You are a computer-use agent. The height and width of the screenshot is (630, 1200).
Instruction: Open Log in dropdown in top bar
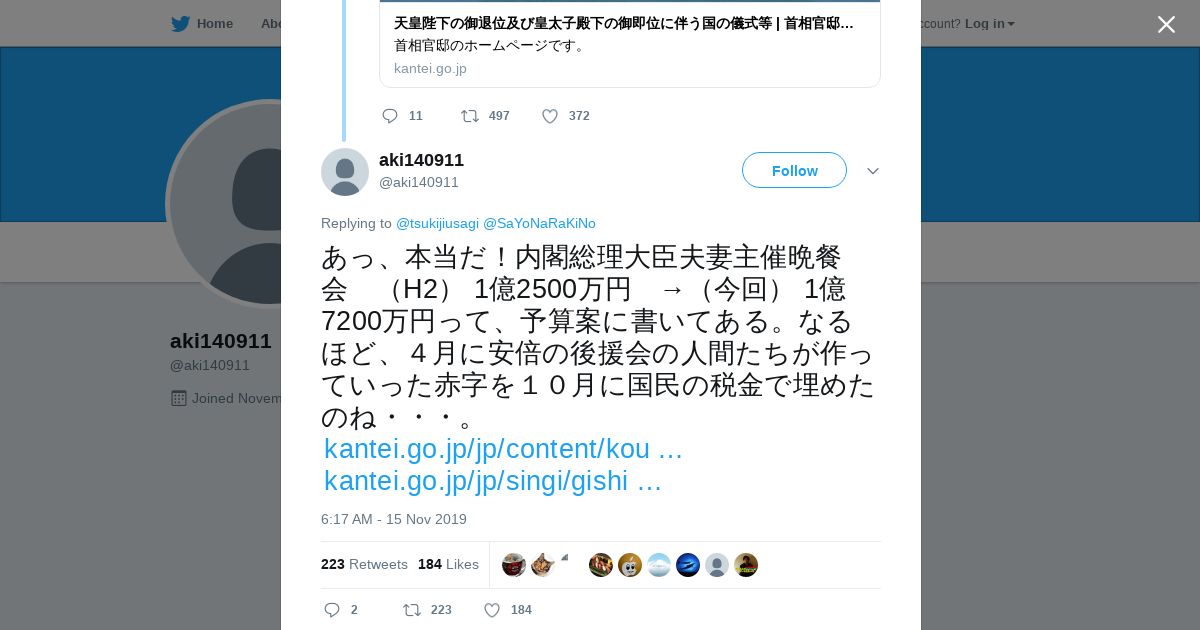[989, 24]
